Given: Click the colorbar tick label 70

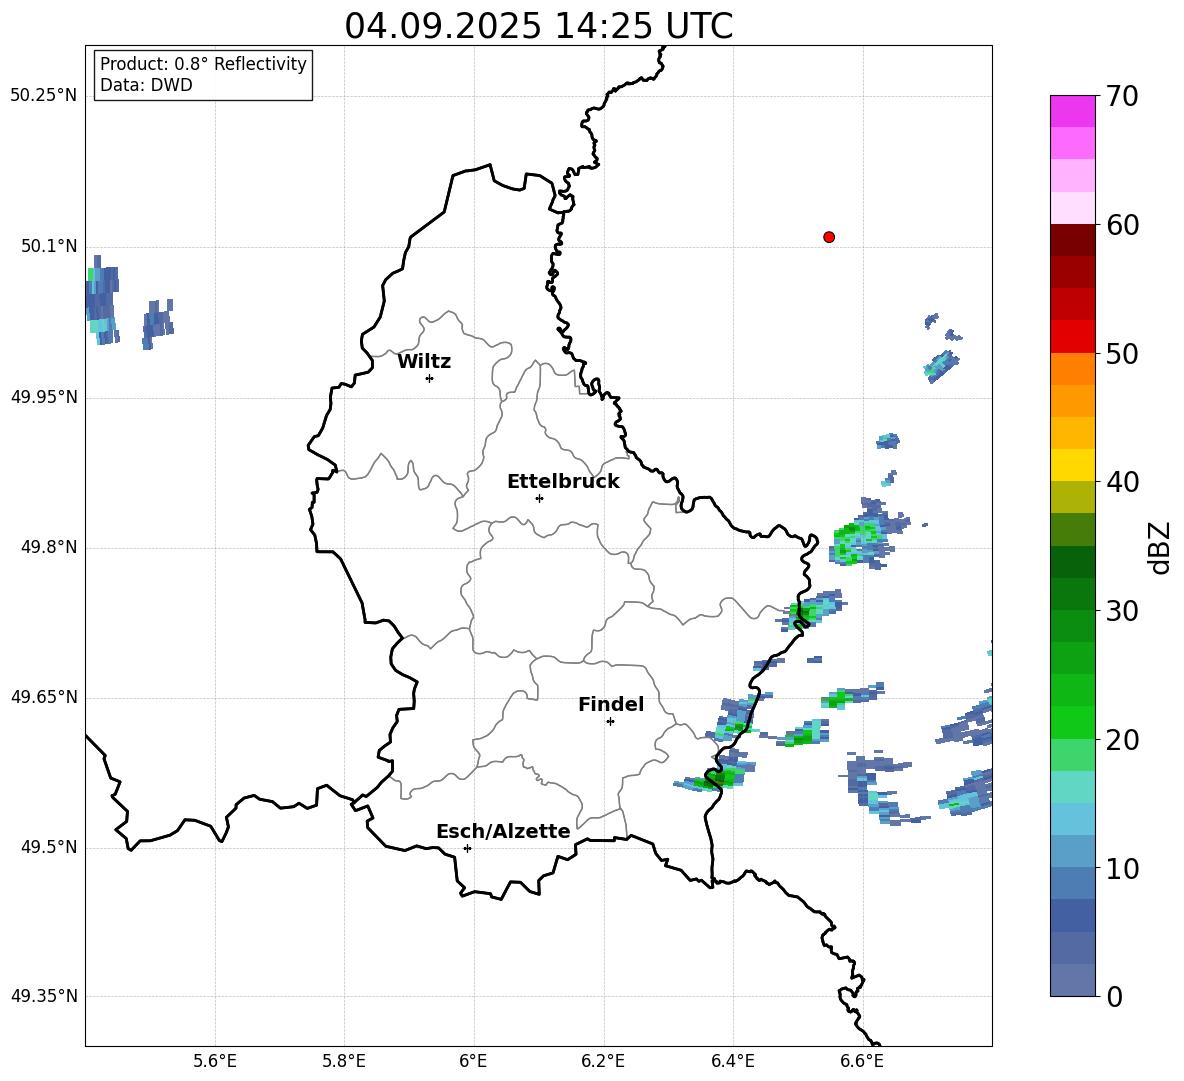Looking at the screenshot, I should [x=1122, y=97].
